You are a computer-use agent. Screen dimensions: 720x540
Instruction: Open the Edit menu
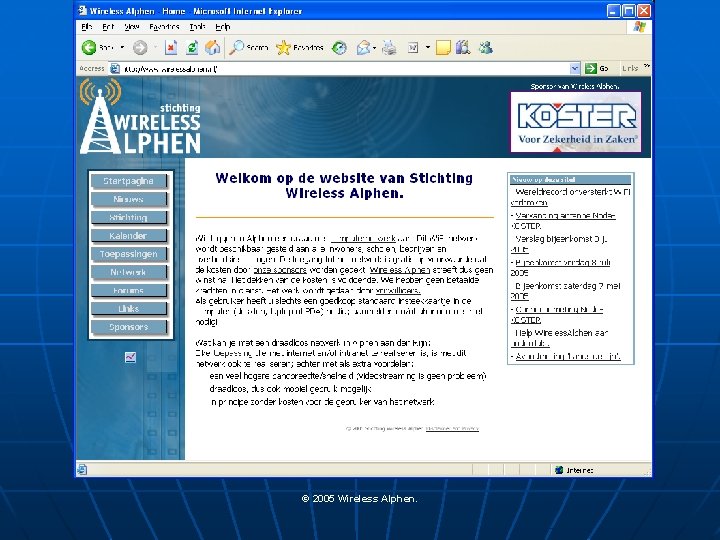[108, 27]
